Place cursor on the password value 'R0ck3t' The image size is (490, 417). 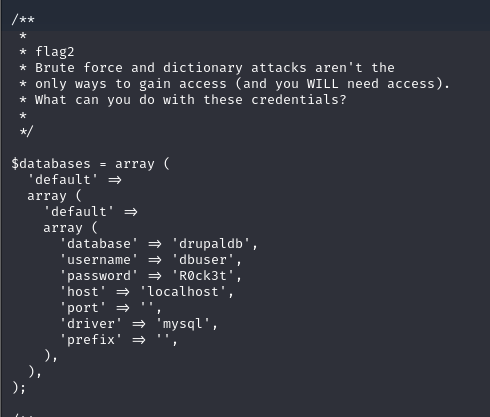(203, 276)
